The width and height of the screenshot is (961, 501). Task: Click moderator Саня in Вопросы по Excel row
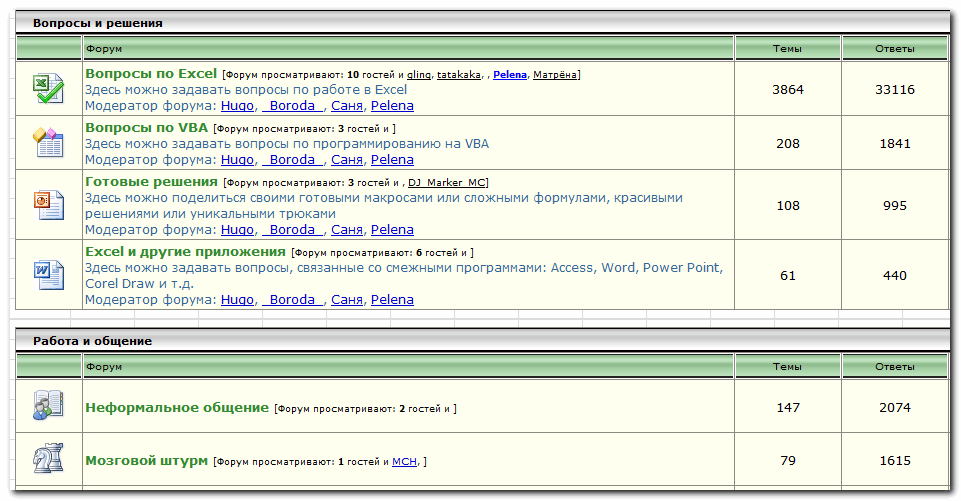coord(347,105)
